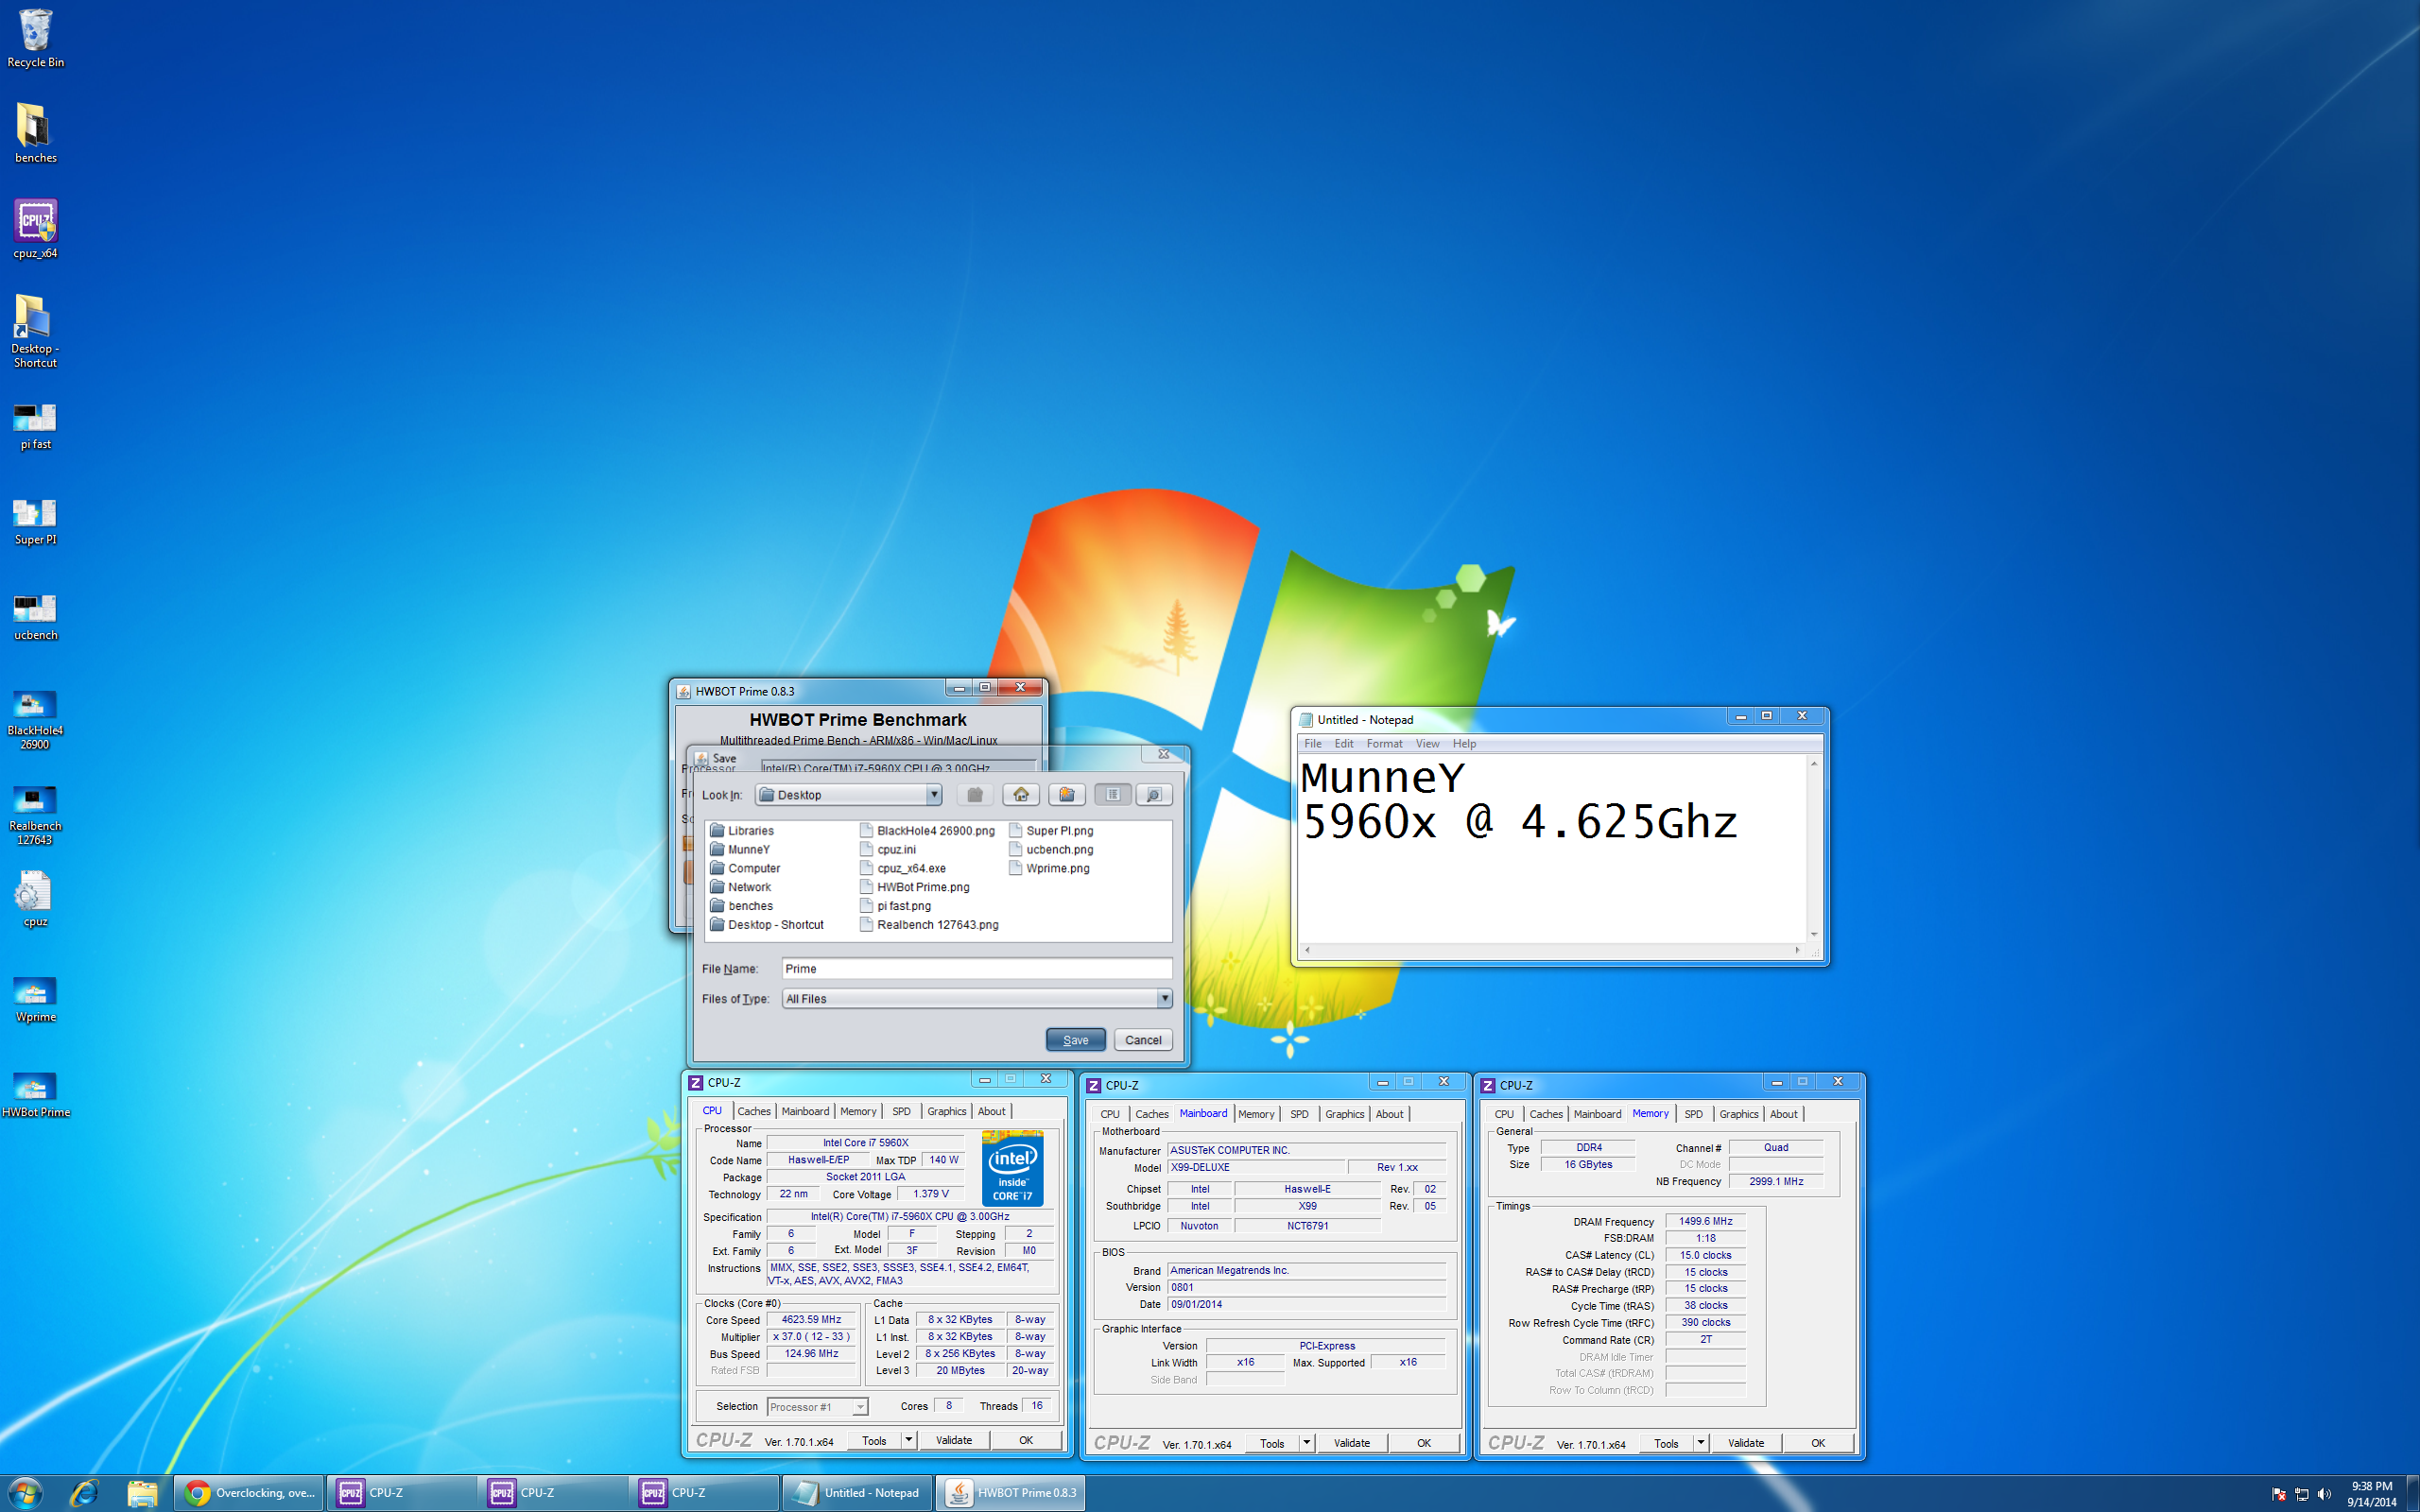Expand Tools arrow in Mainboard CPU-Z window
Image resolution: width=2420 pixels, height=1512 pixels.
(1306, 1442)
